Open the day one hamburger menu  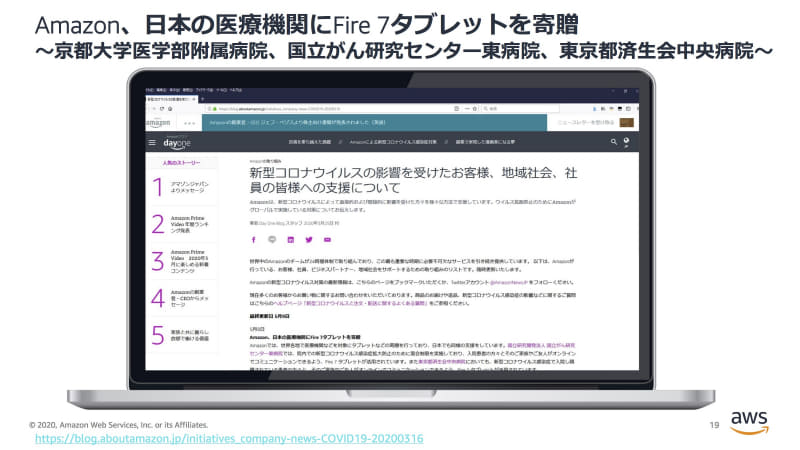152,142
